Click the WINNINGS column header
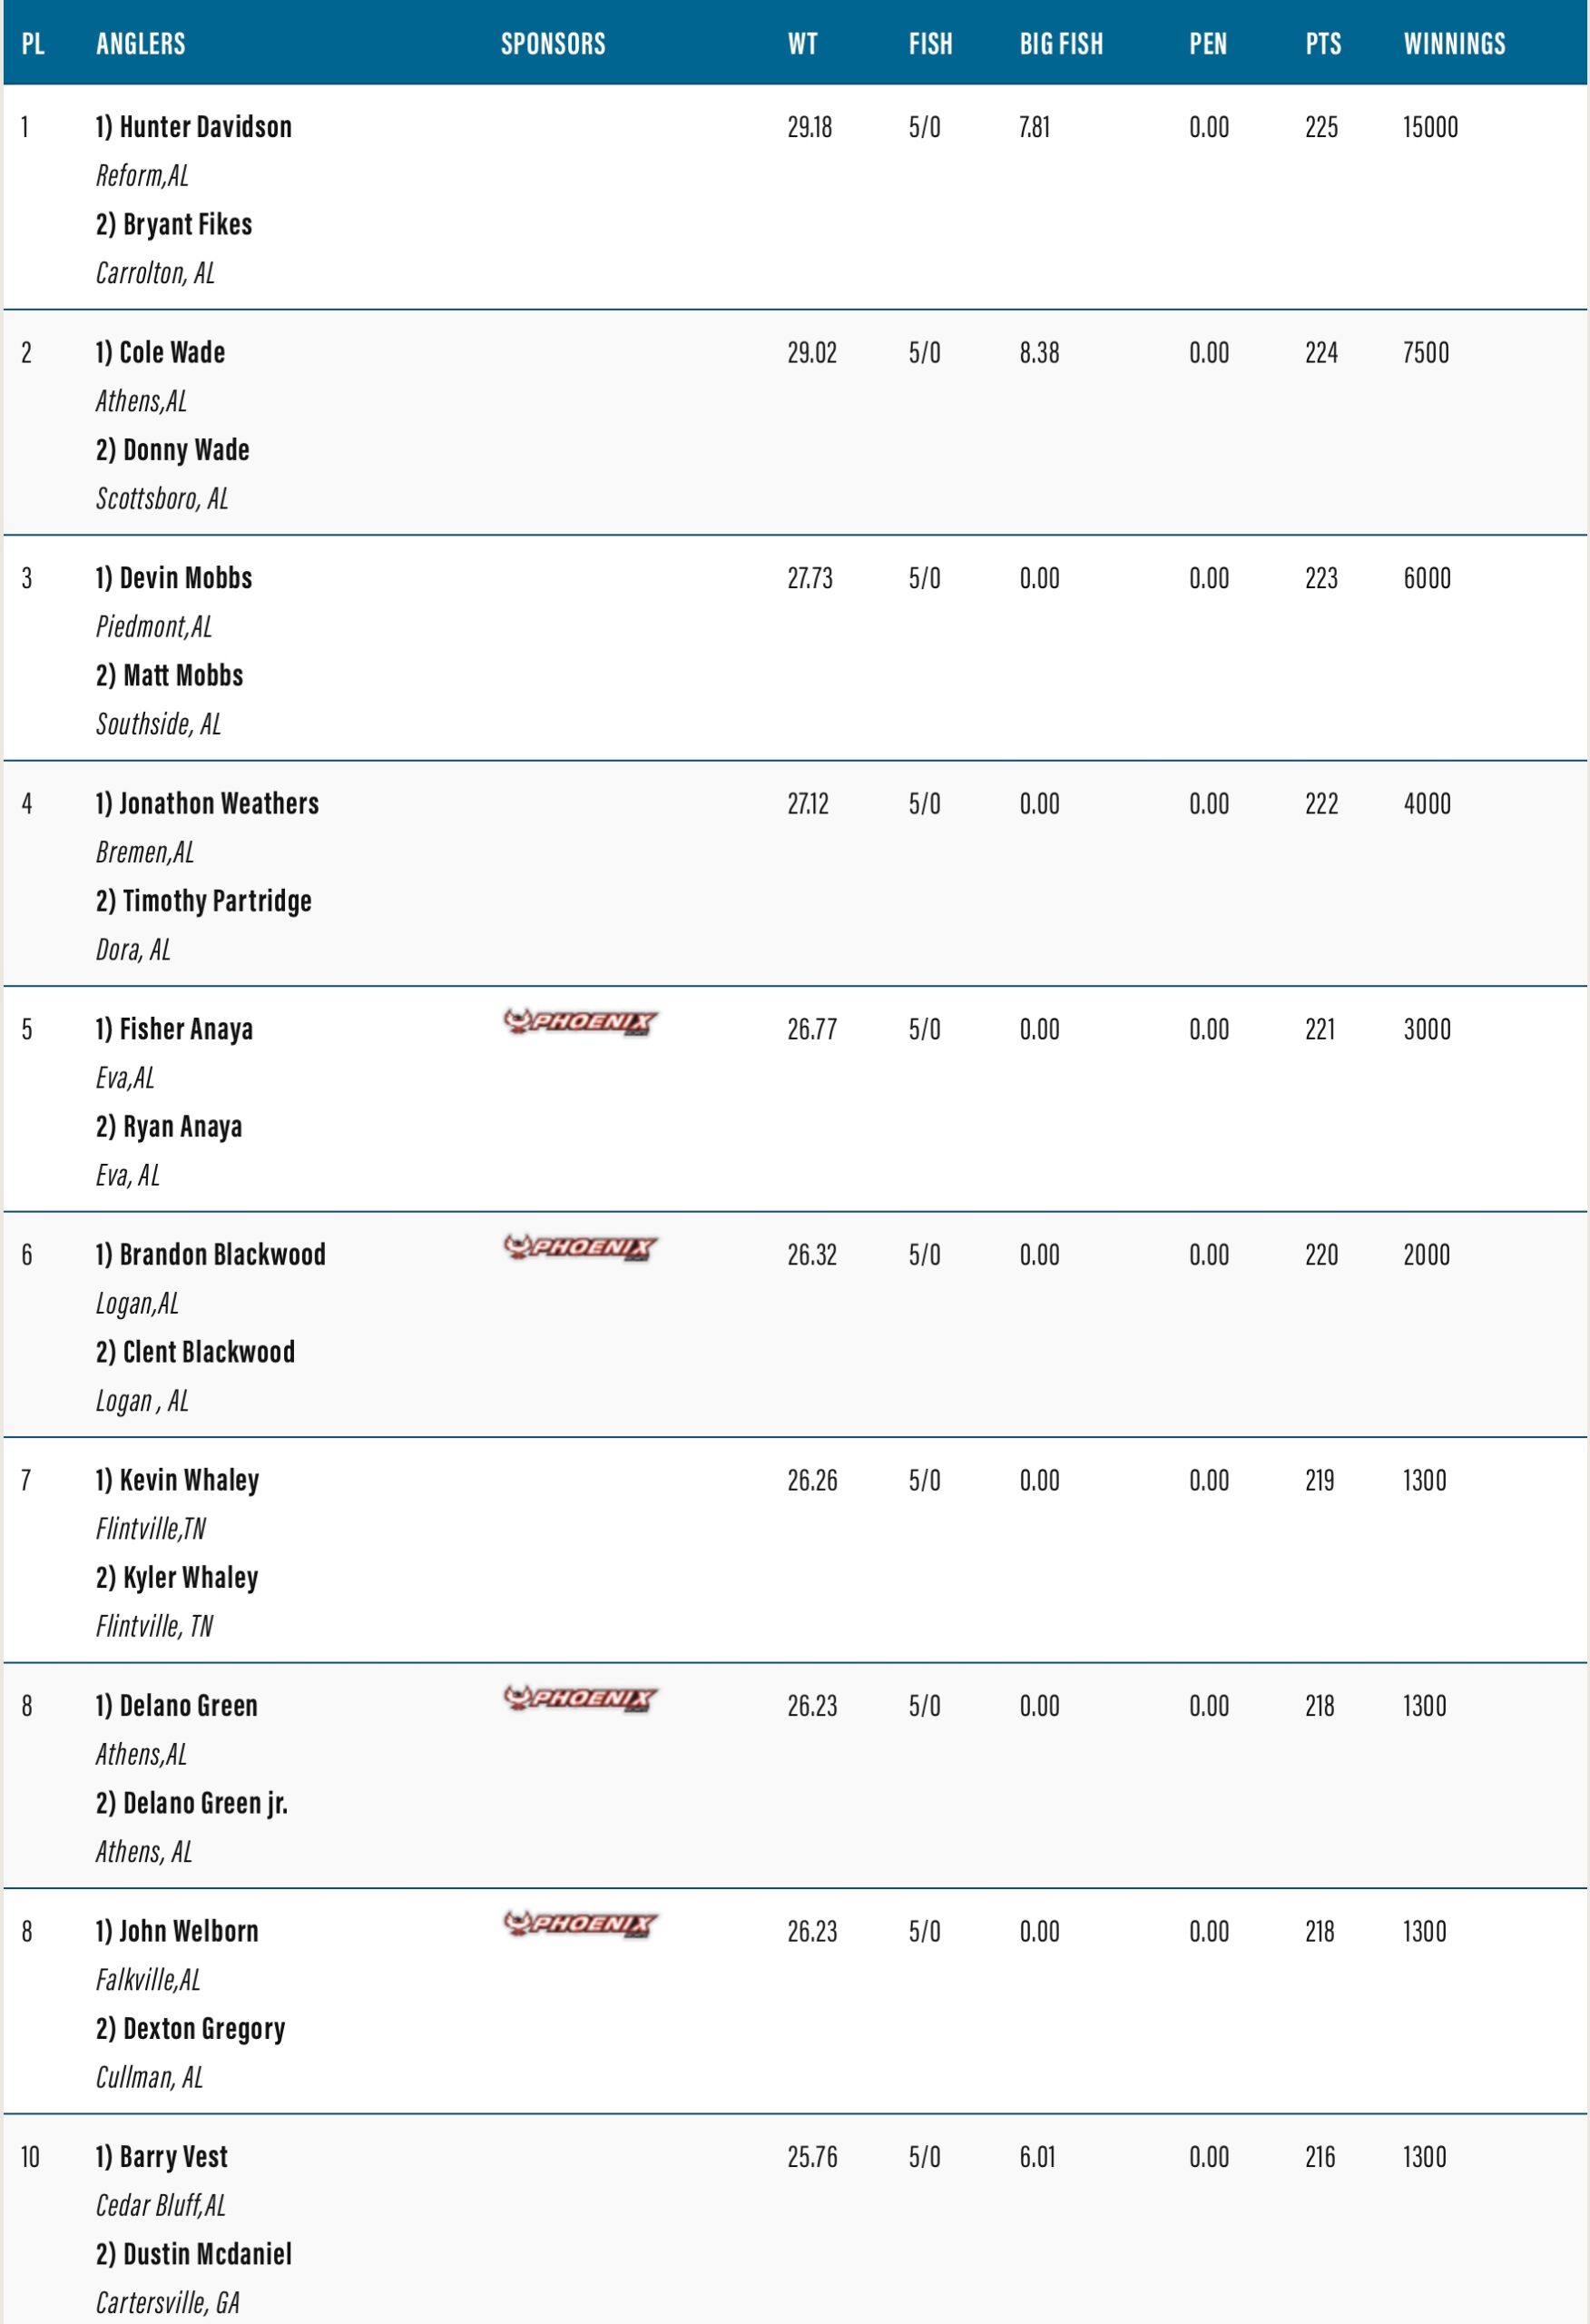 pyautogui.click(x=1454, y=44)
